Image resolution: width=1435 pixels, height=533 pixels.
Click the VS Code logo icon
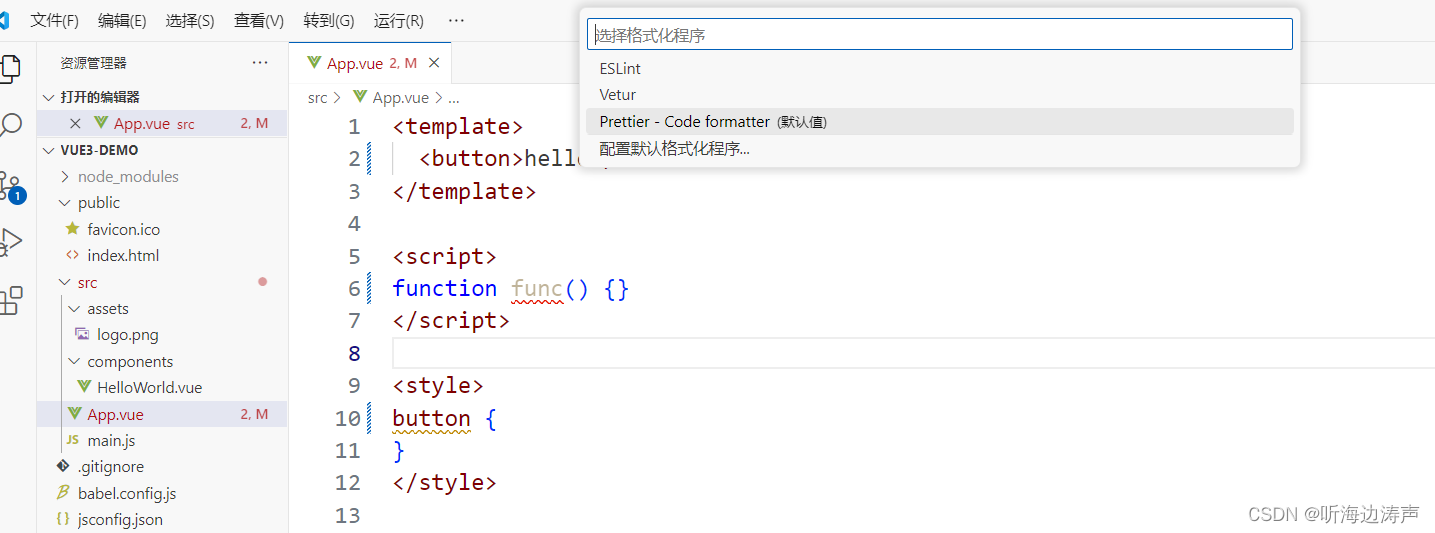pos(4,21)
